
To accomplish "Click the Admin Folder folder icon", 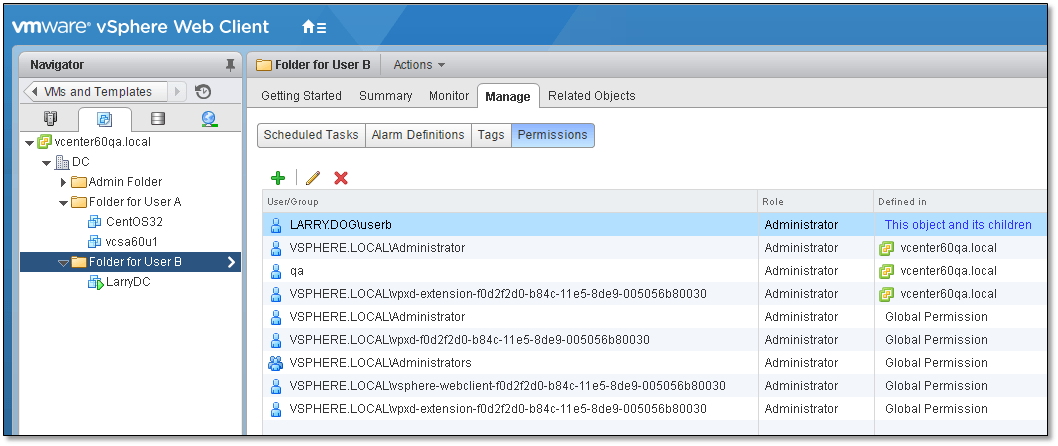I will pos(79,182).
